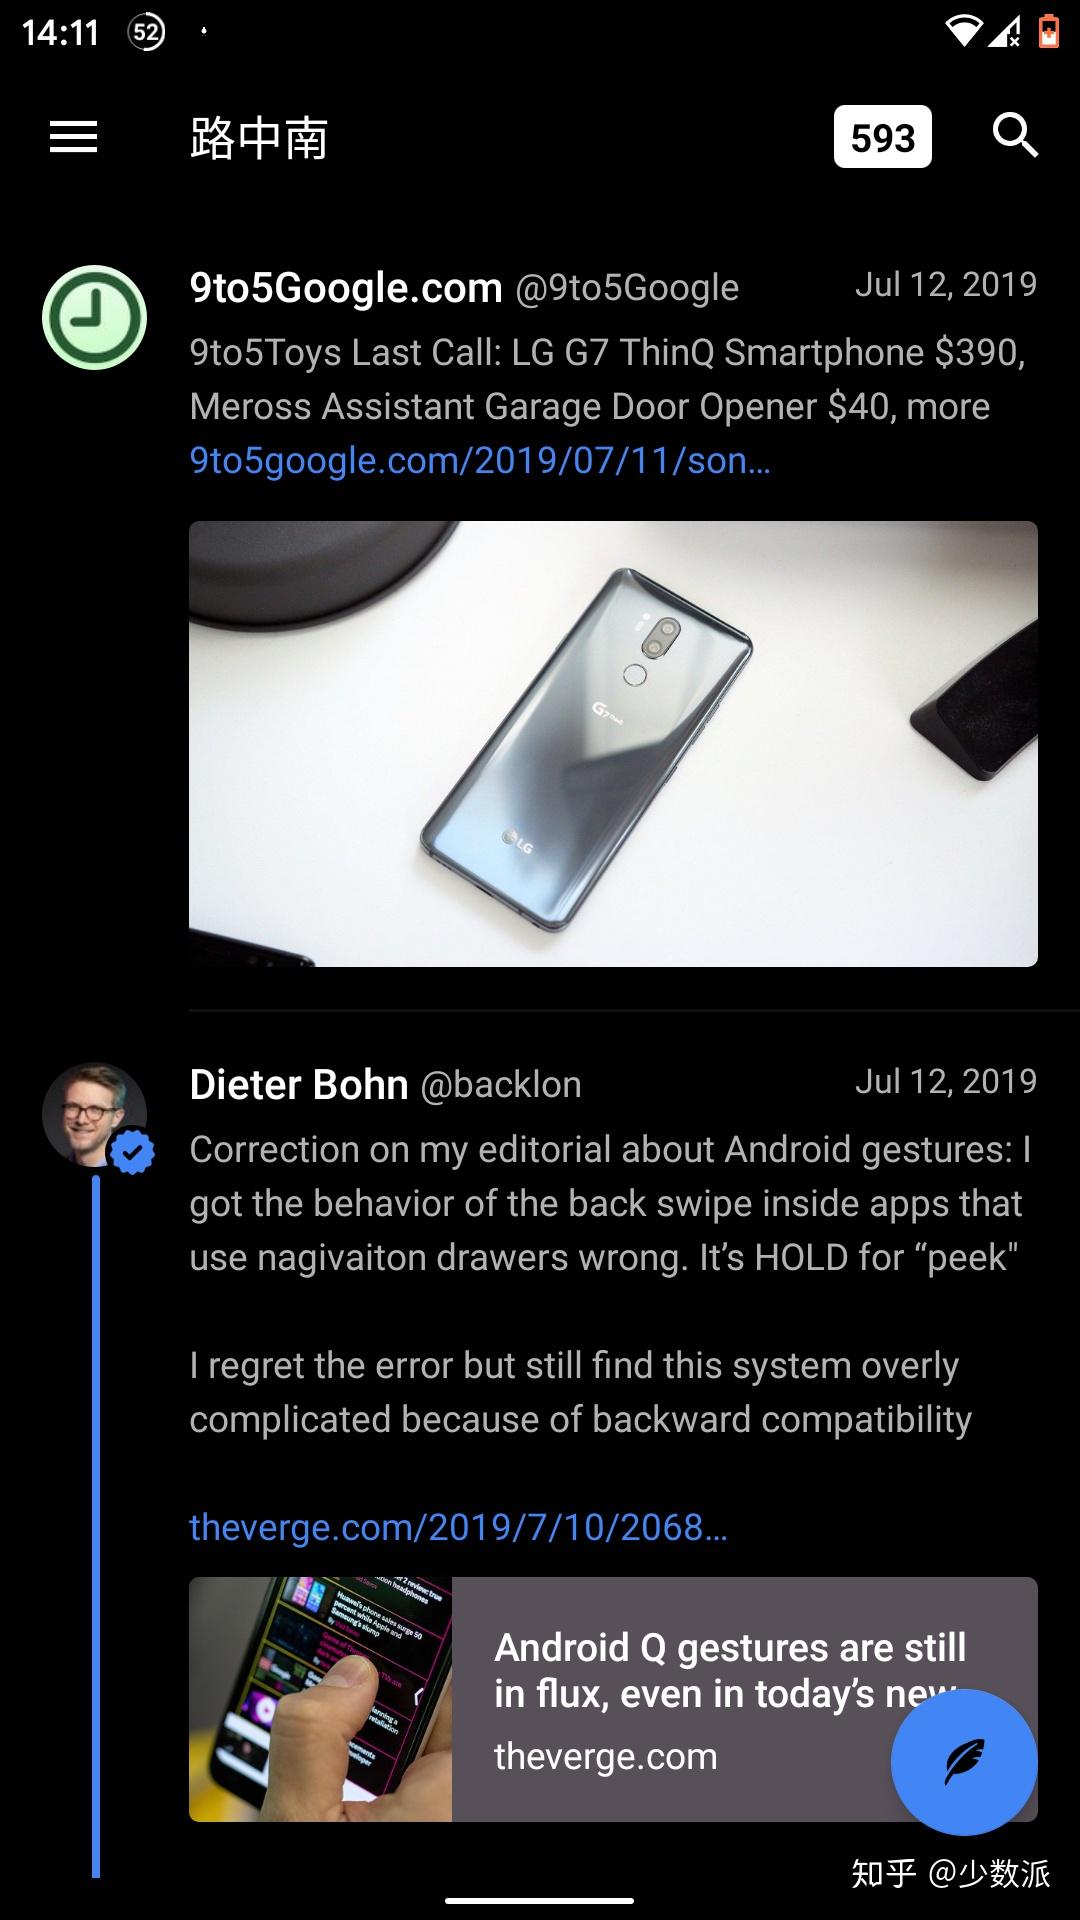Open the 9to5google.com article link

(480, 460)
